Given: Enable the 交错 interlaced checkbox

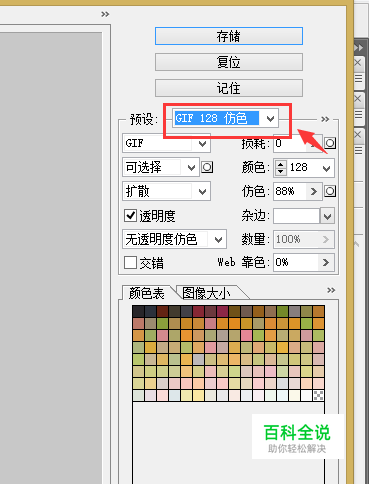Looking at the screenshot, I should click(130, 263).
